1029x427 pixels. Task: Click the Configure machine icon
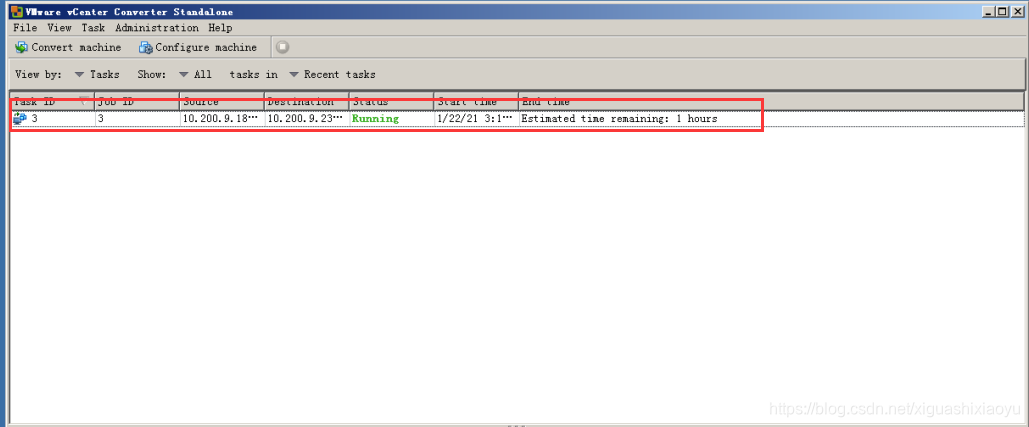click(x=146, y=47)
